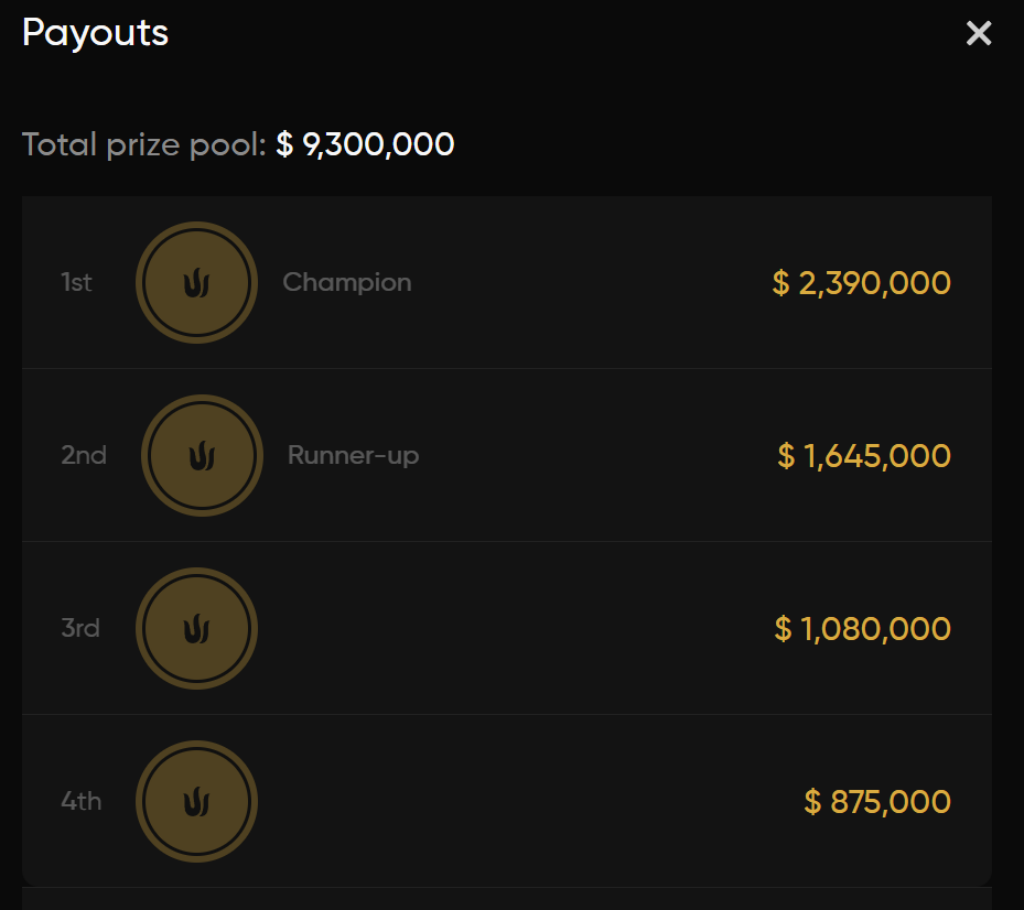The width and height of the screenshot is (1024, 910).
Task: Click the $ 1,080,000 third prize amount
Action: [x=862, y=629]
